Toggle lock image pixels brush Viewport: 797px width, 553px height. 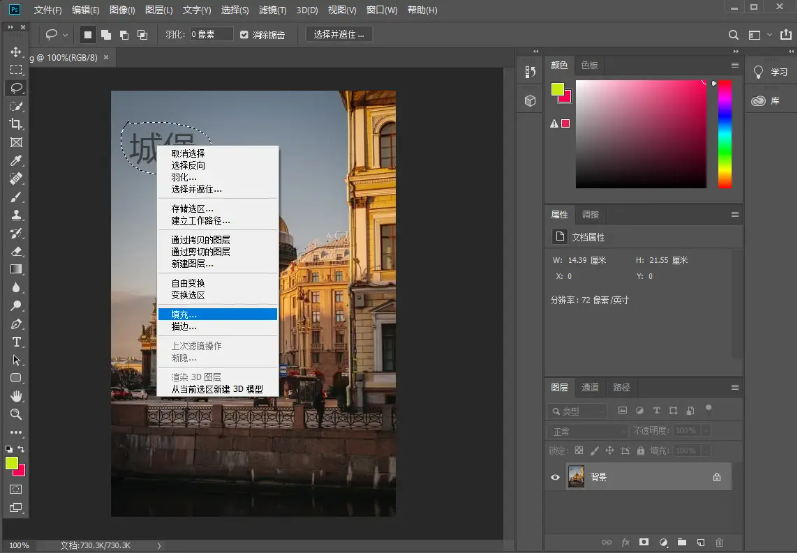click(x=594, y=450)
